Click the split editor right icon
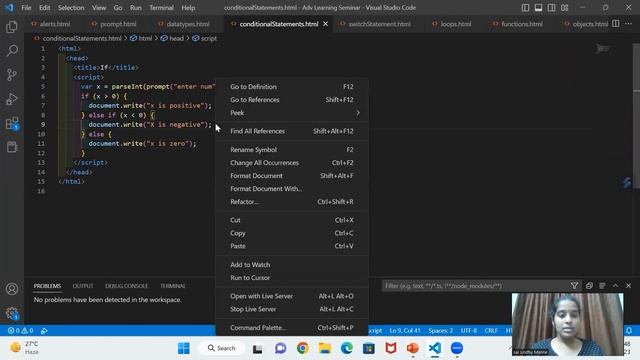The width and height of the screenshot is (640, 360). [616, 24]
